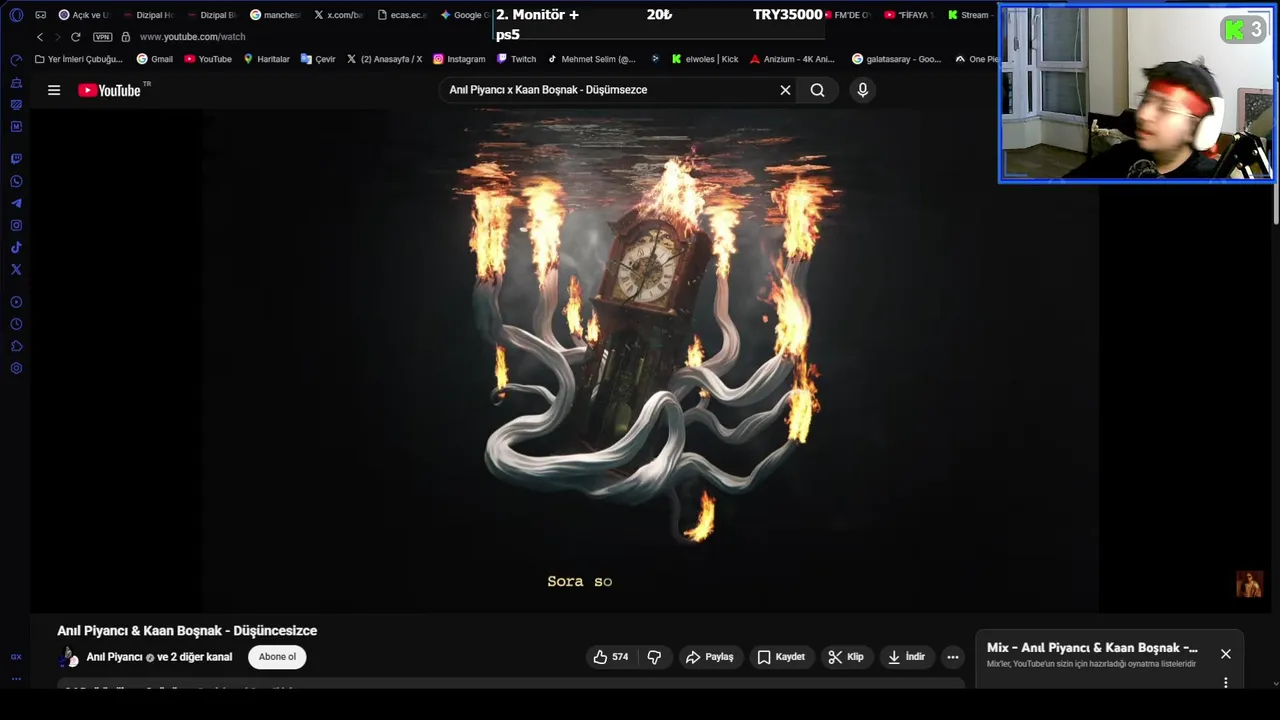The height and width of the screenshot is (720, 1280).
Task: Reload the YouTube page
Action: tap(75, 37)
